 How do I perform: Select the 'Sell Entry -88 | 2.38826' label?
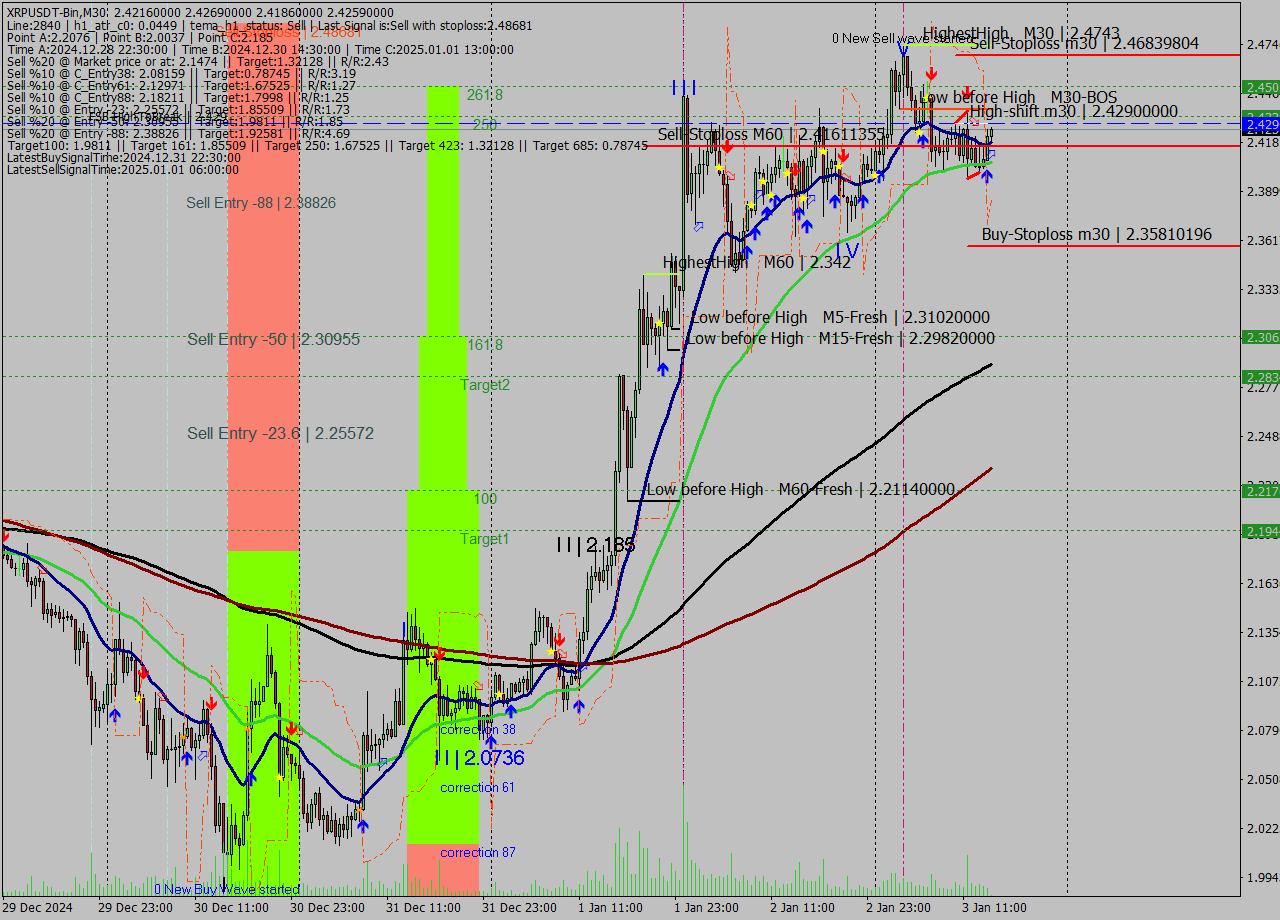261,203
